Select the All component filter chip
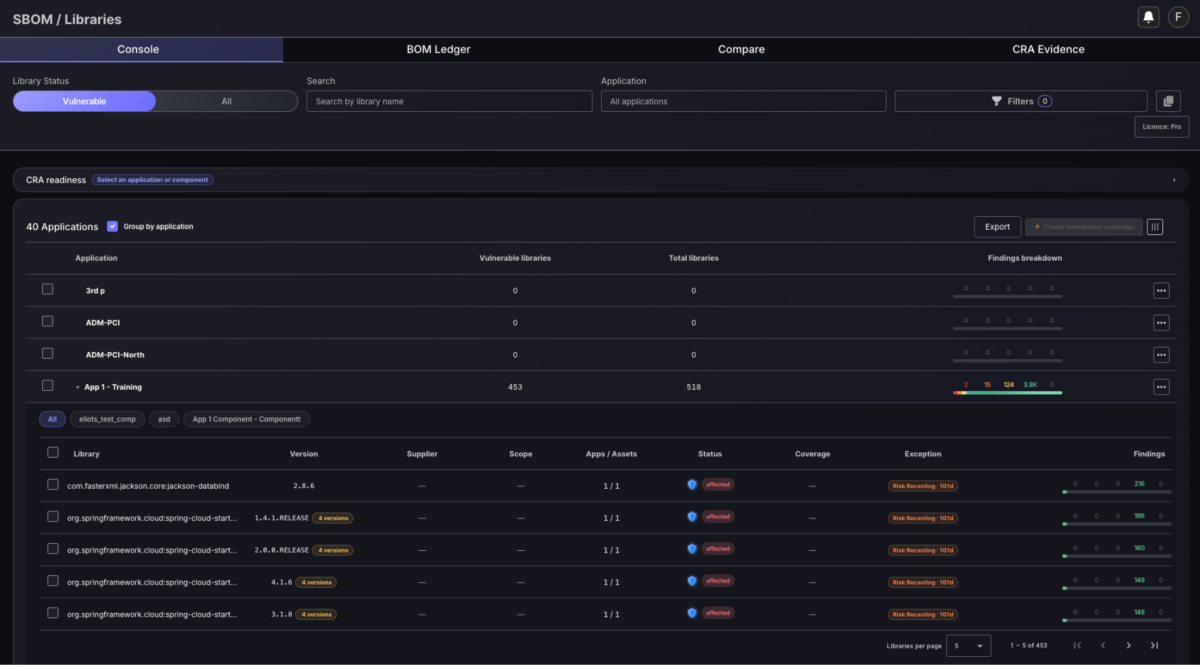Image resolution: width=1200 pixels, height=665 pixels. 52,419
